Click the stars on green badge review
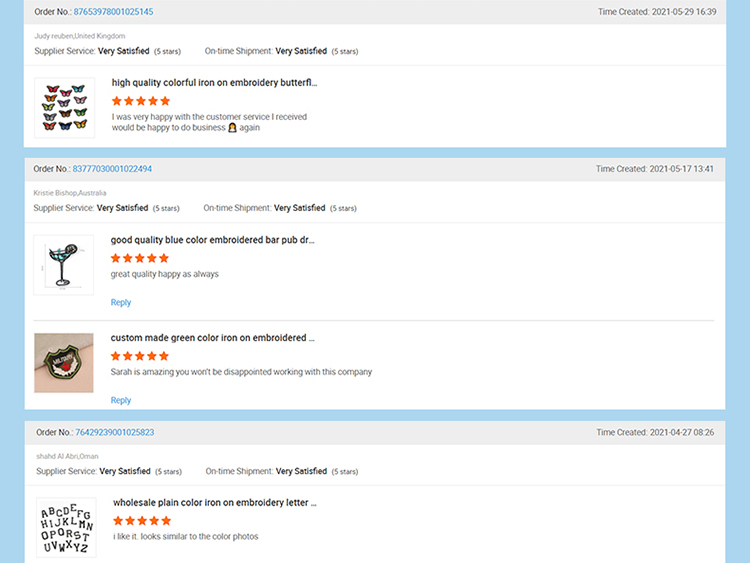750x563 pixels. 140,356
